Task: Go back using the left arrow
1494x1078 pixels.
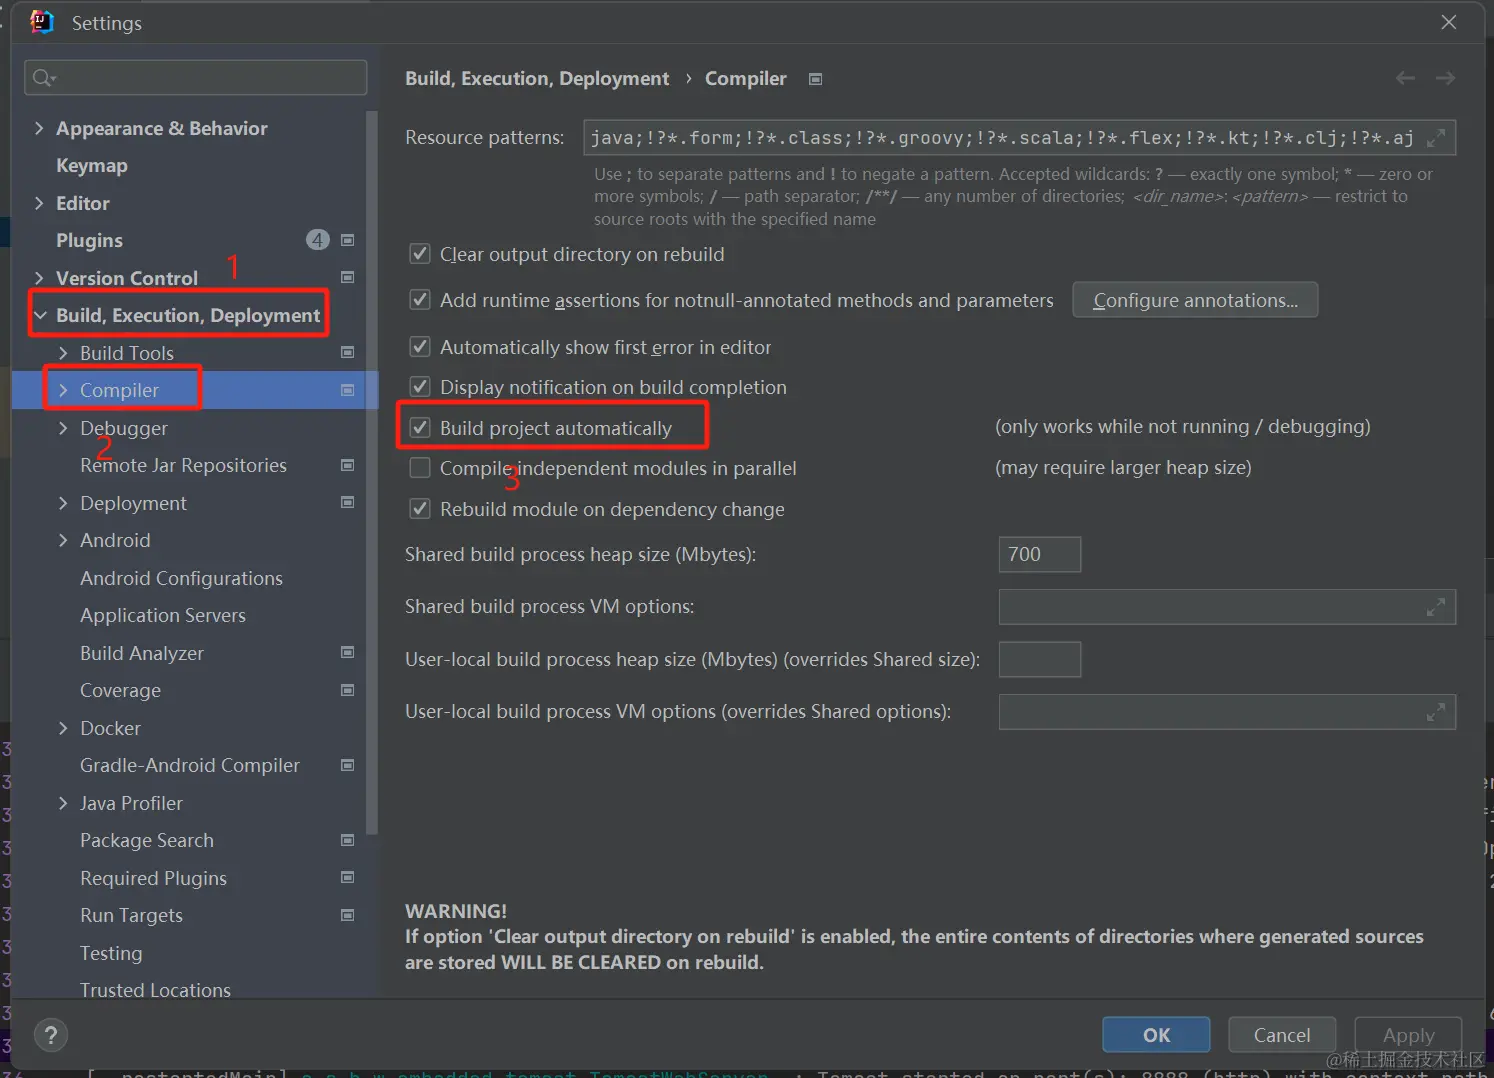Action: (1405, 78)
